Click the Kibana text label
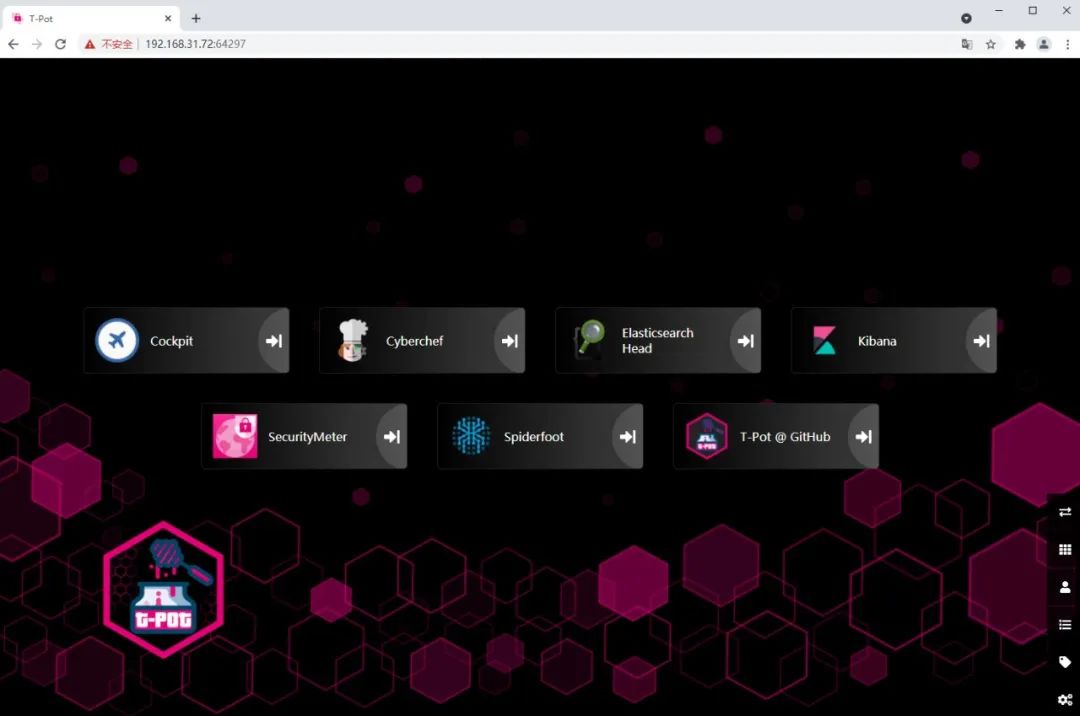The image size is (1080, 716). coord(877,341)
